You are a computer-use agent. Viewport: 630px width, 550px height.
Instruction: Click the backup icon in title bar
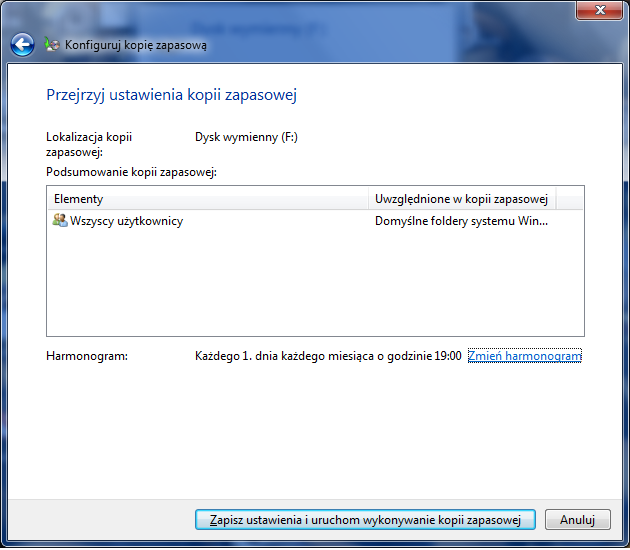pyautogui.click(x=53, y=45)
